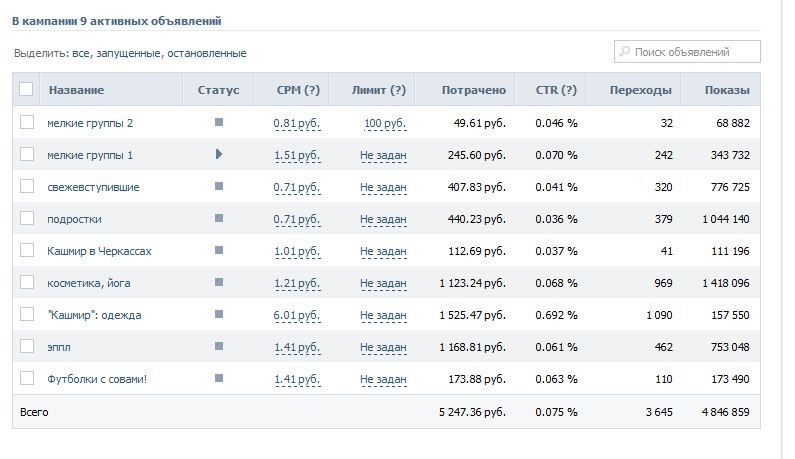Edit the 6.01 руб. CPM of Кашмир: одежда
Image resolution: width=795 pixels, height=459 pixels.
pos(297,315)
